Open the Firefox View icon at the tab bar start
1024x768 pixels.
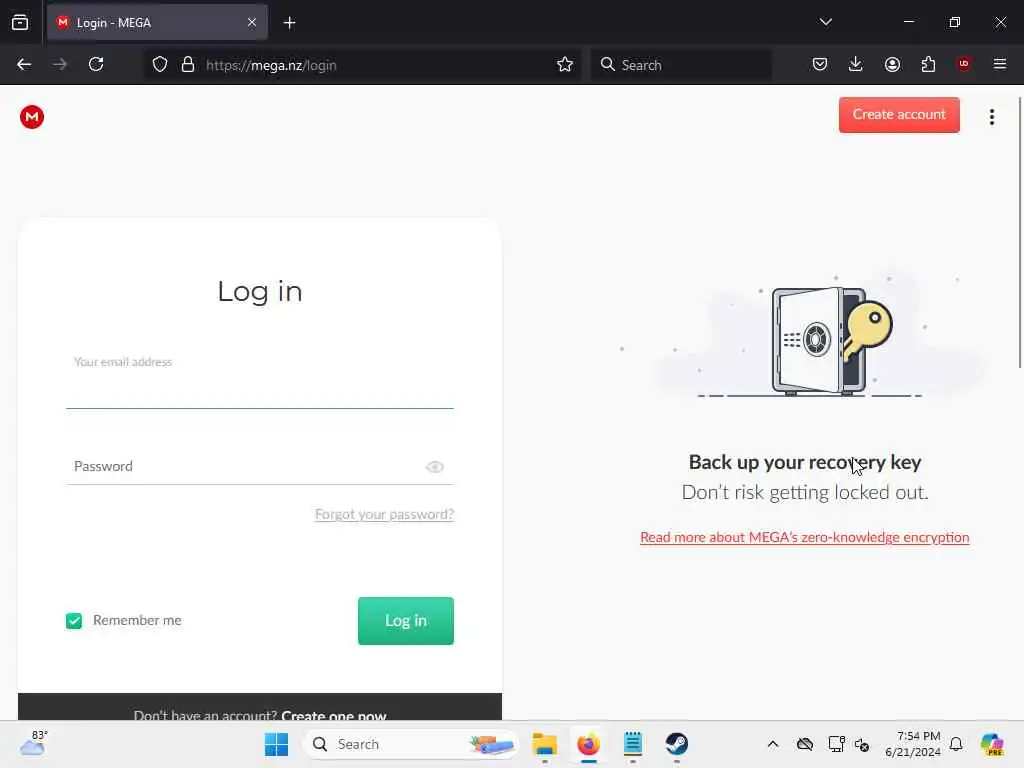click(x=20, y=22)
